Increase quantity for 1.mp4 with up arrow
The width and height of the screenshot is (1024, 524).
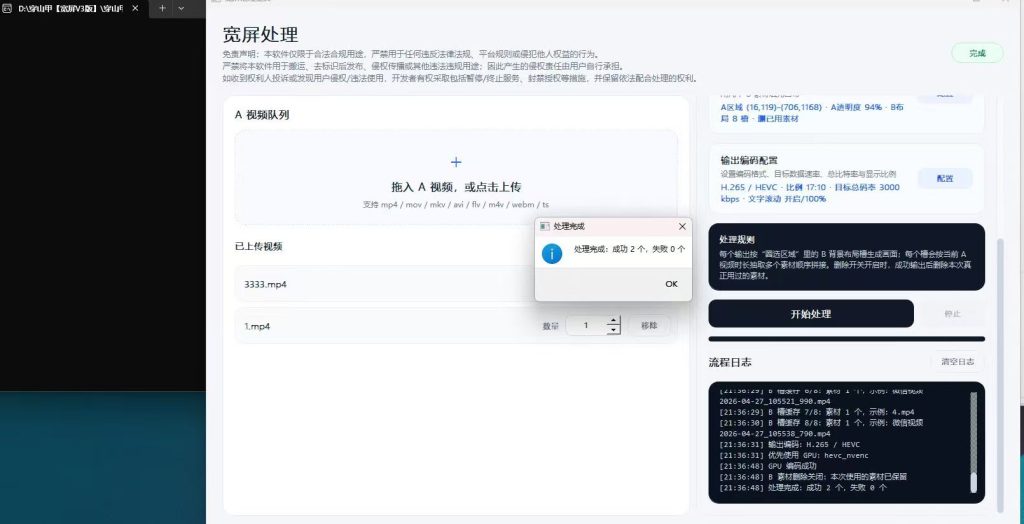point(613,320)
